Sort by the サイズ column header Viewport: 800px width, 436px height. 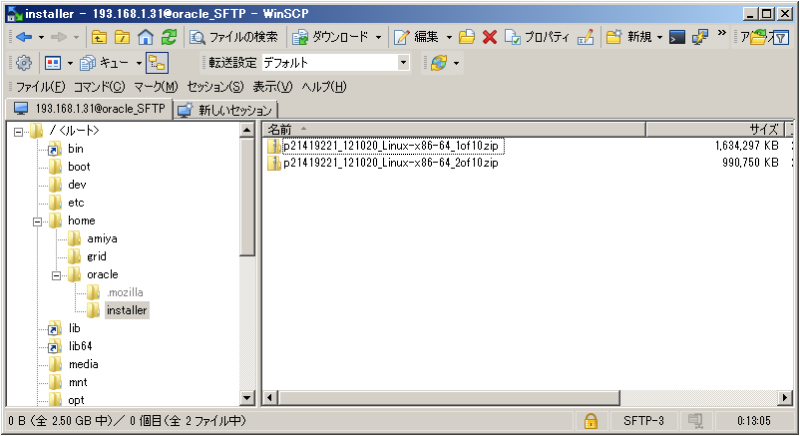point(715,130)
